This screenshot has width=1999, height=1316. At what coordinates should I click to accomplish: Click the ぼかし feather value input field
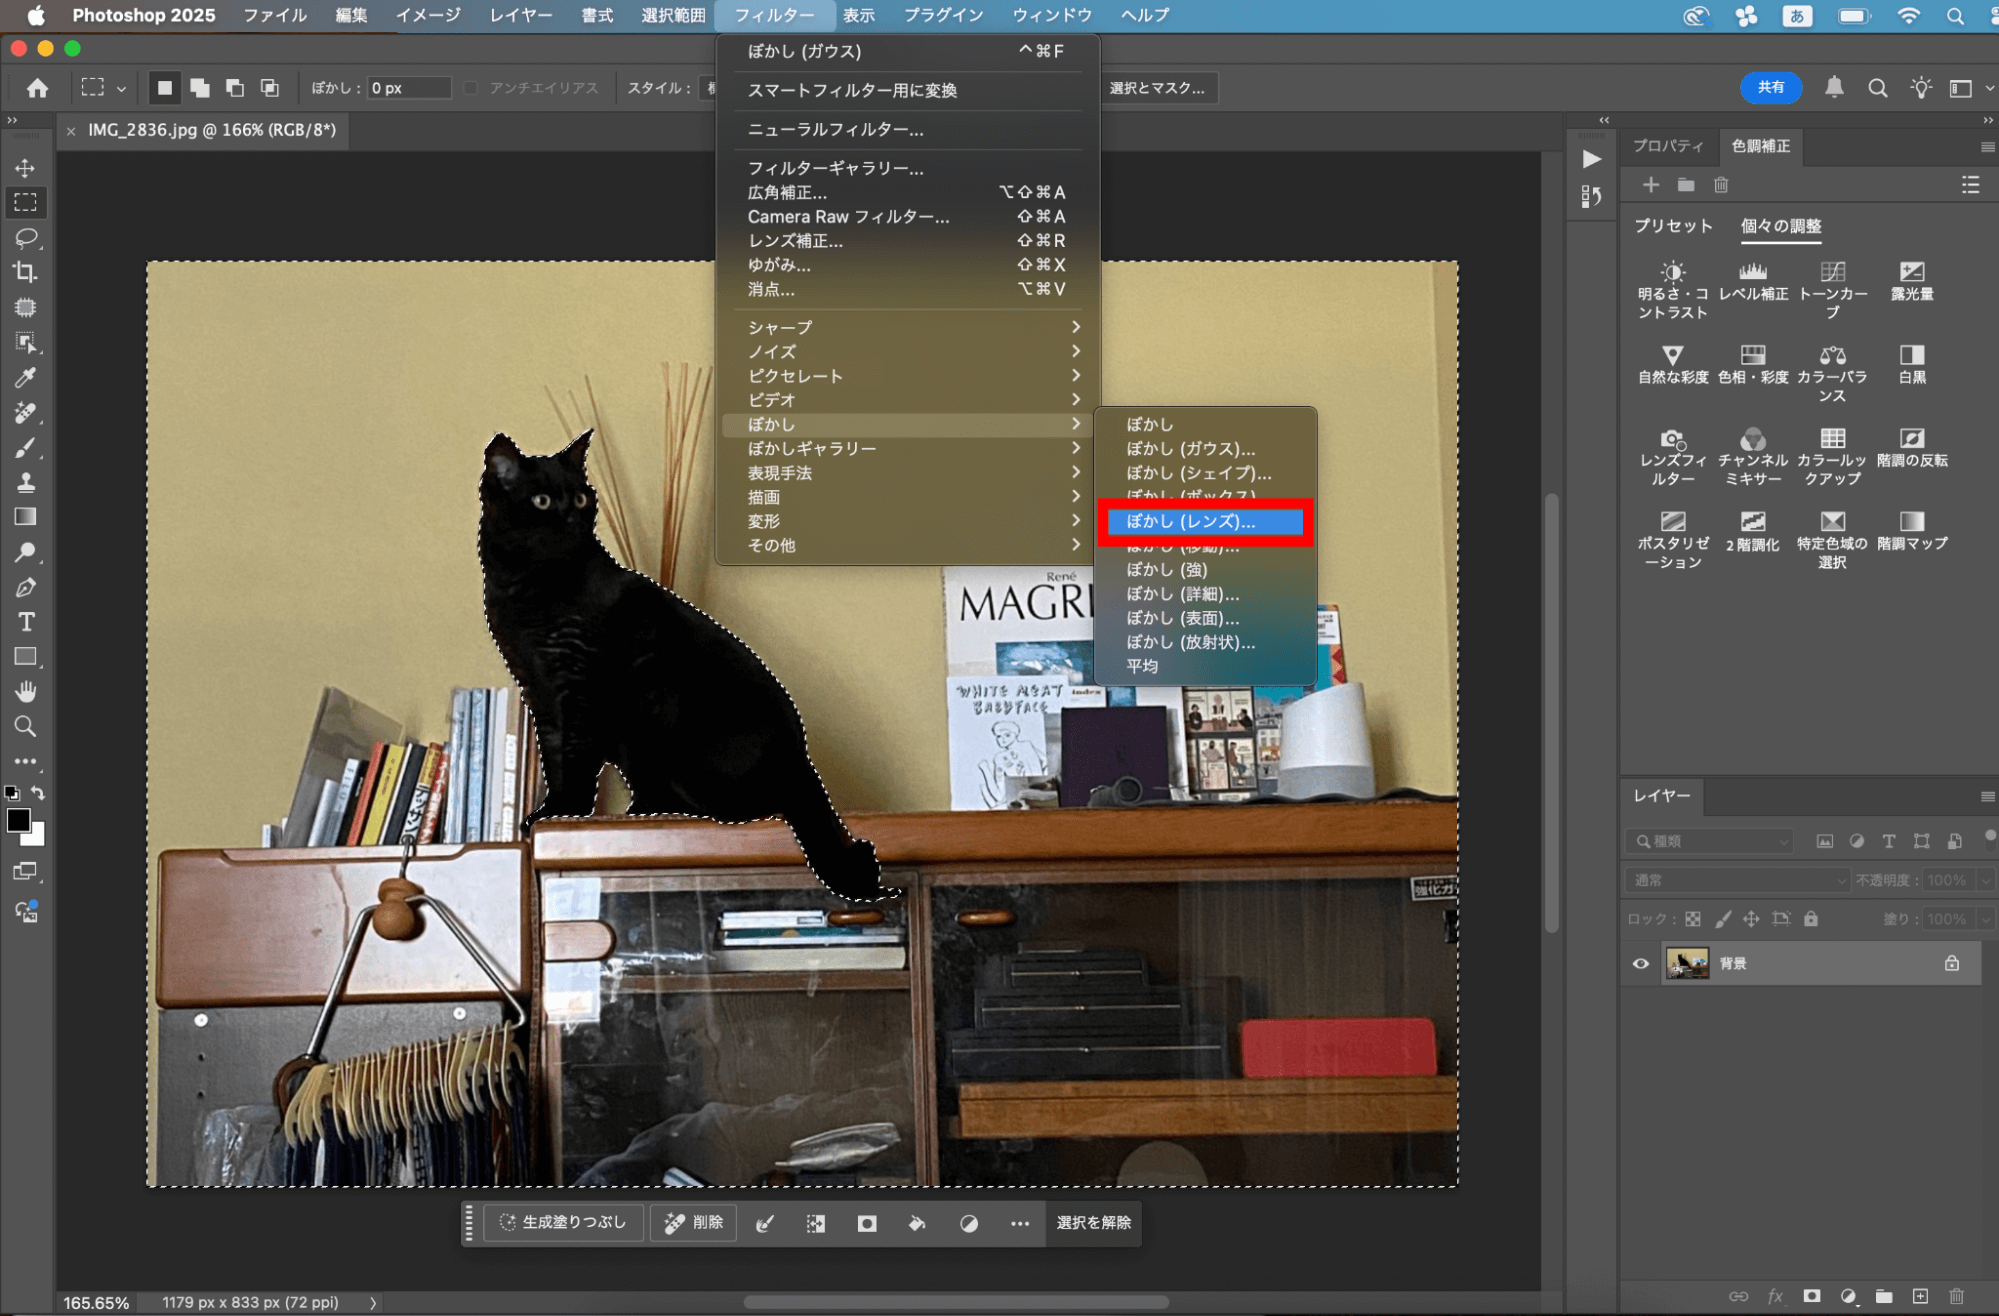[408, 88]
